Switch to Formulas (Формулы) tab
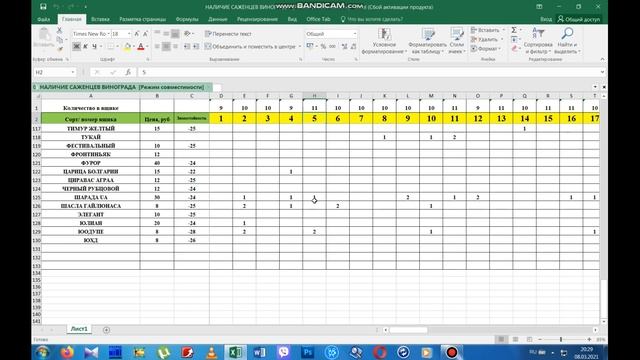The height and width of the screenshot is (360, 640). [x=187, y=19]
